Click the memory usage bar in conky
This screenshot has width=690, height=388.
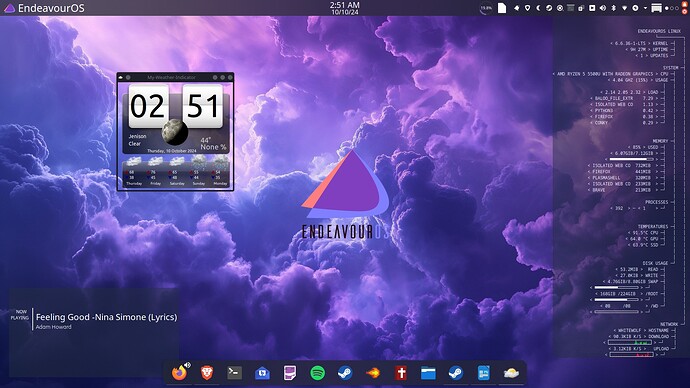(x=631, y=159)
